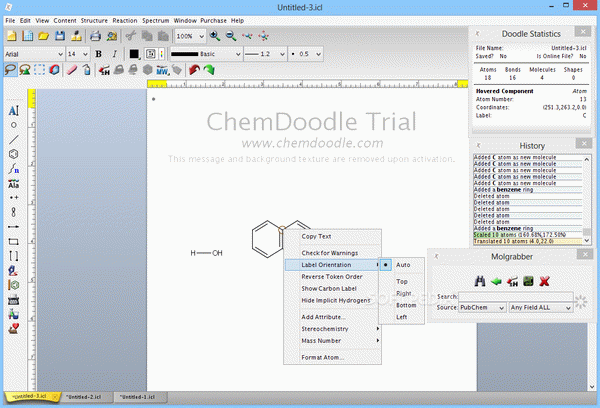Screen dimensions: 600x408
Task: Click binoculars search icon in Molgrabber
Action: point(480,281)
